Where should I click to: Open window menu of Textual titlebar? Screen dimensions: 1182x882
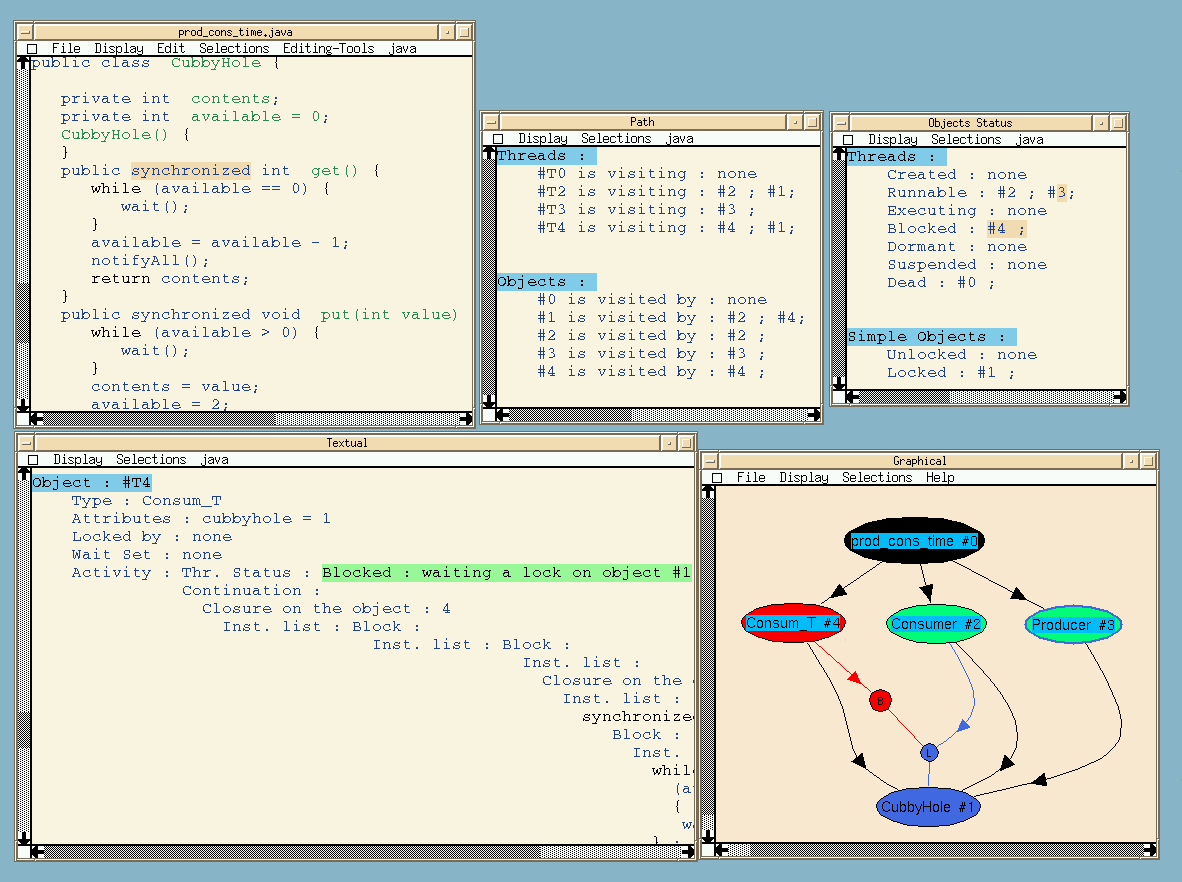coord(26,443)
